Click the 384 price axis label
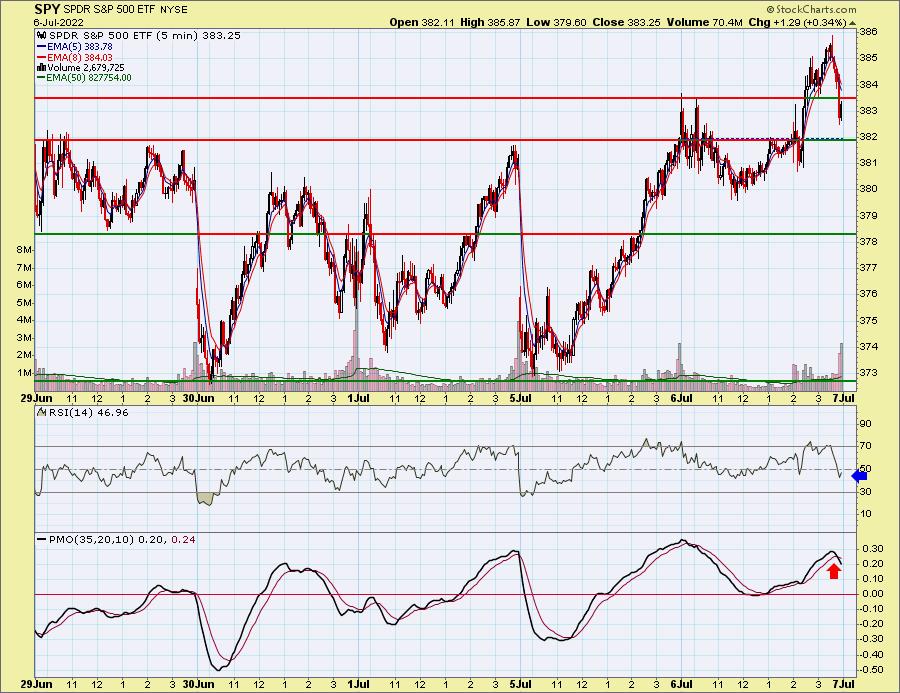 click(869, 84)
